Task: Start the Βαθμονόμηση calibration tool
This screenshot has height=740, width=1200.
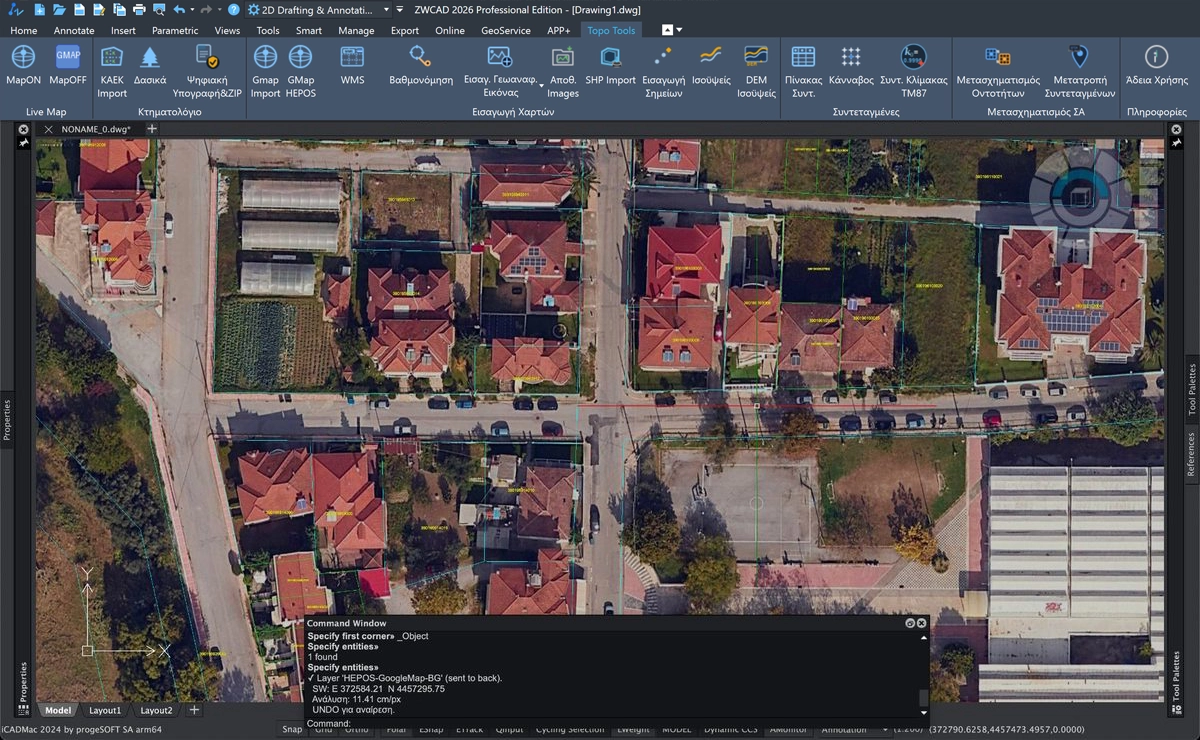Action: click(421, 65)
